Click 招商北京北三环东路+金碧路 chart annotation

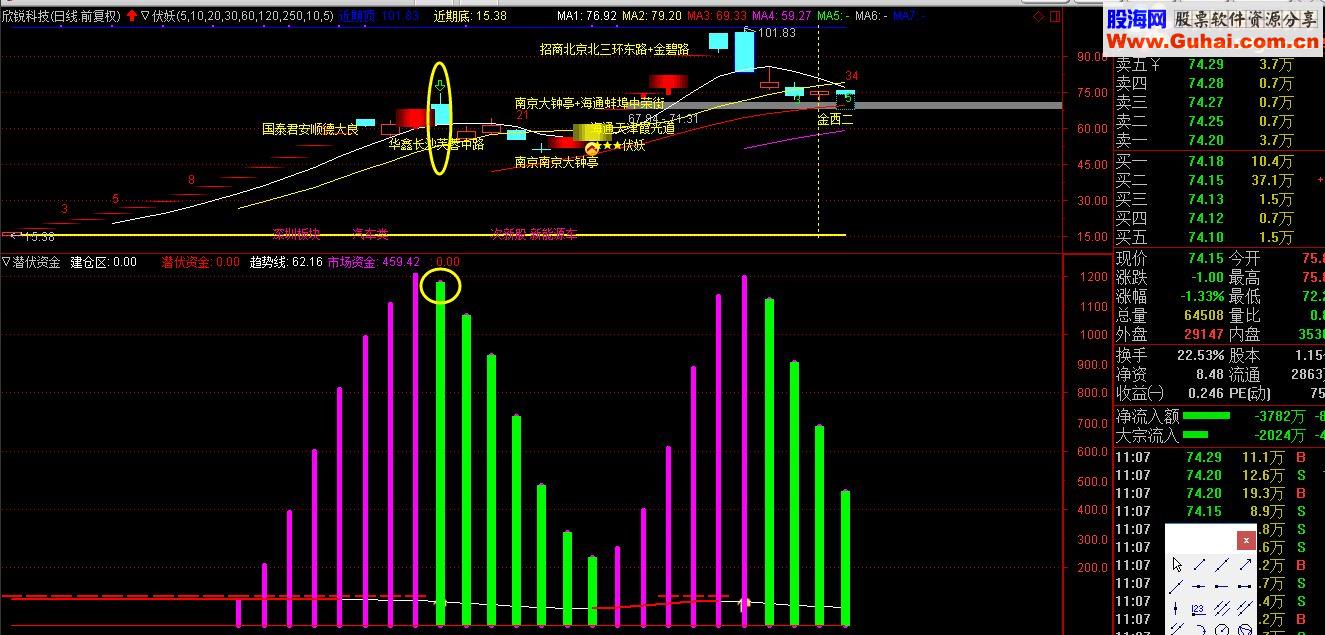pos(614,49)
